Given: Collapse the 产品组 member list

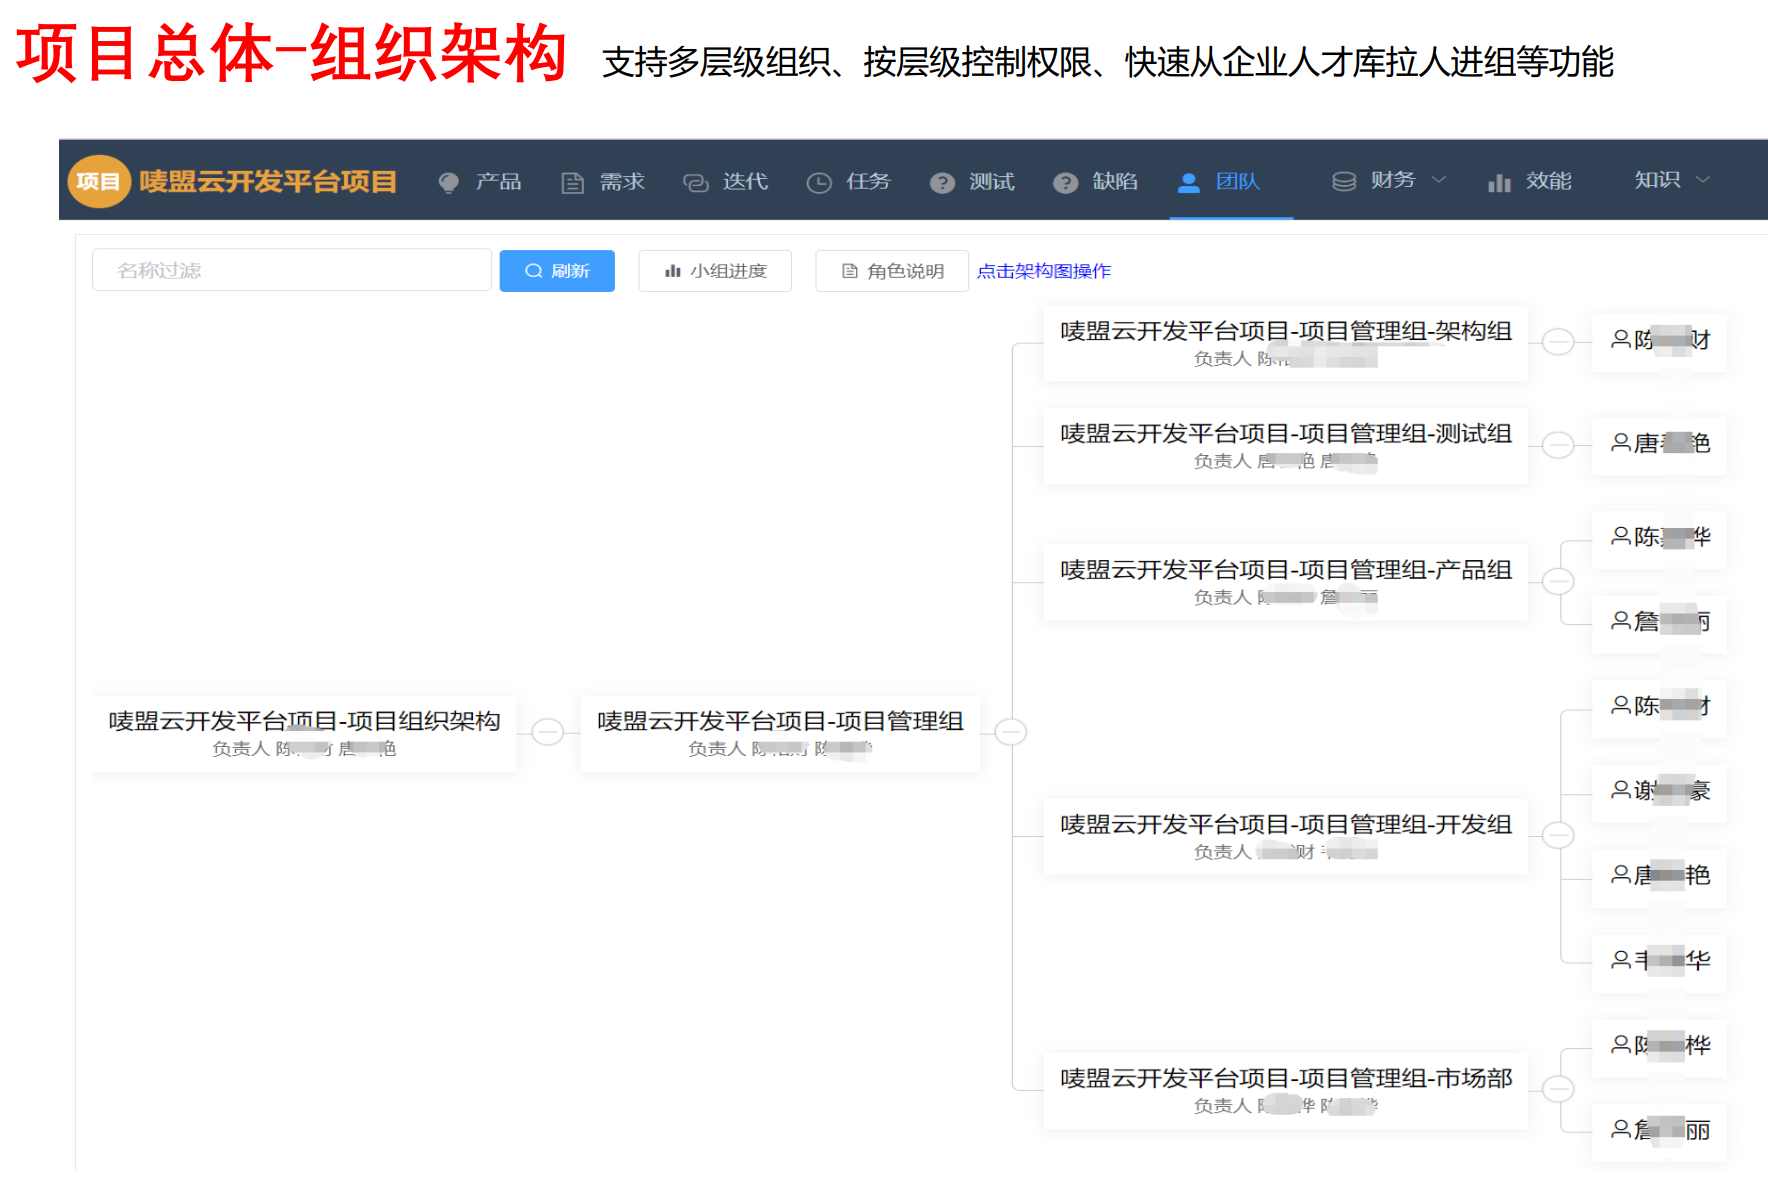Looking at the screenshot, I should [x=1558, y=581].
